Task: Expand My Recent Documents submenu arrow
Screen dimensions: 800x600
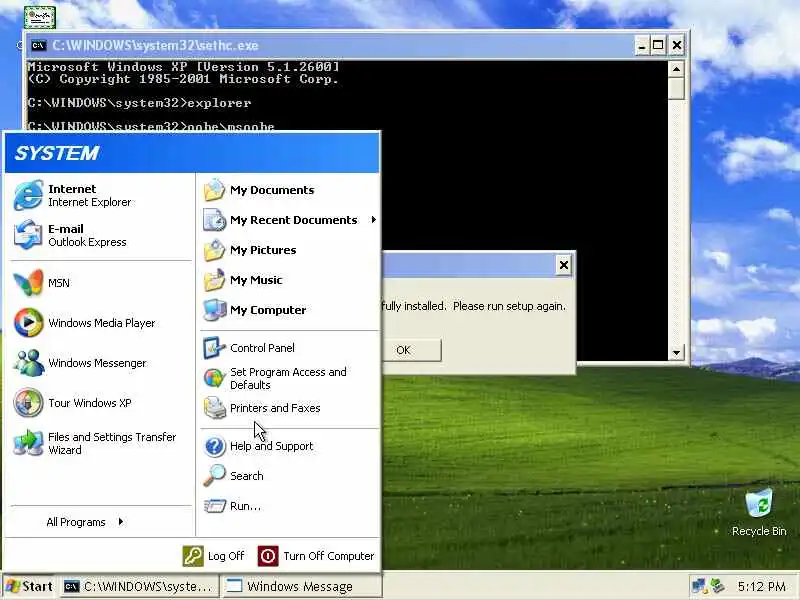Action: pyautogui.click(x=373, y=220)
